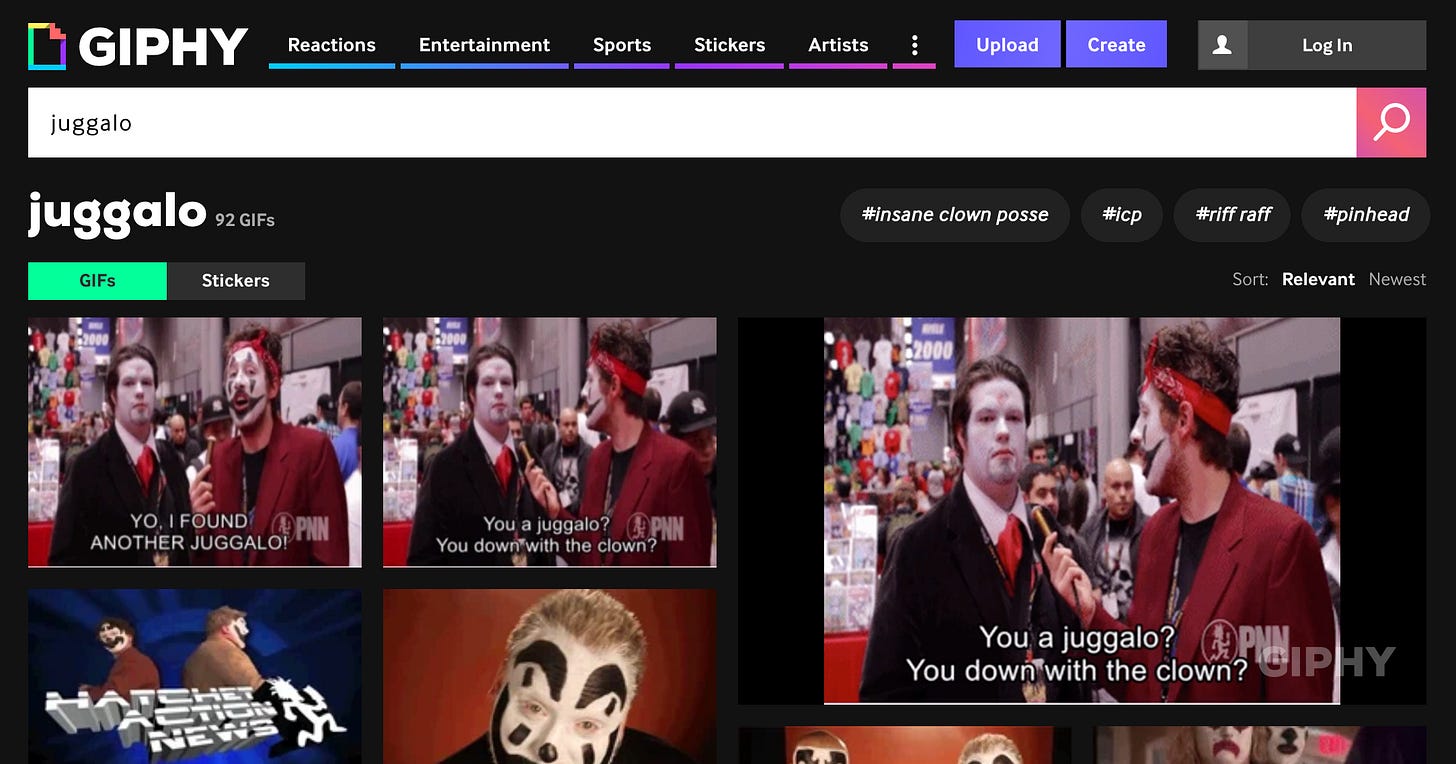This screenshot has width=1456, height=764.
Task: Click the Upload button
Action: tap(1007, 44)
